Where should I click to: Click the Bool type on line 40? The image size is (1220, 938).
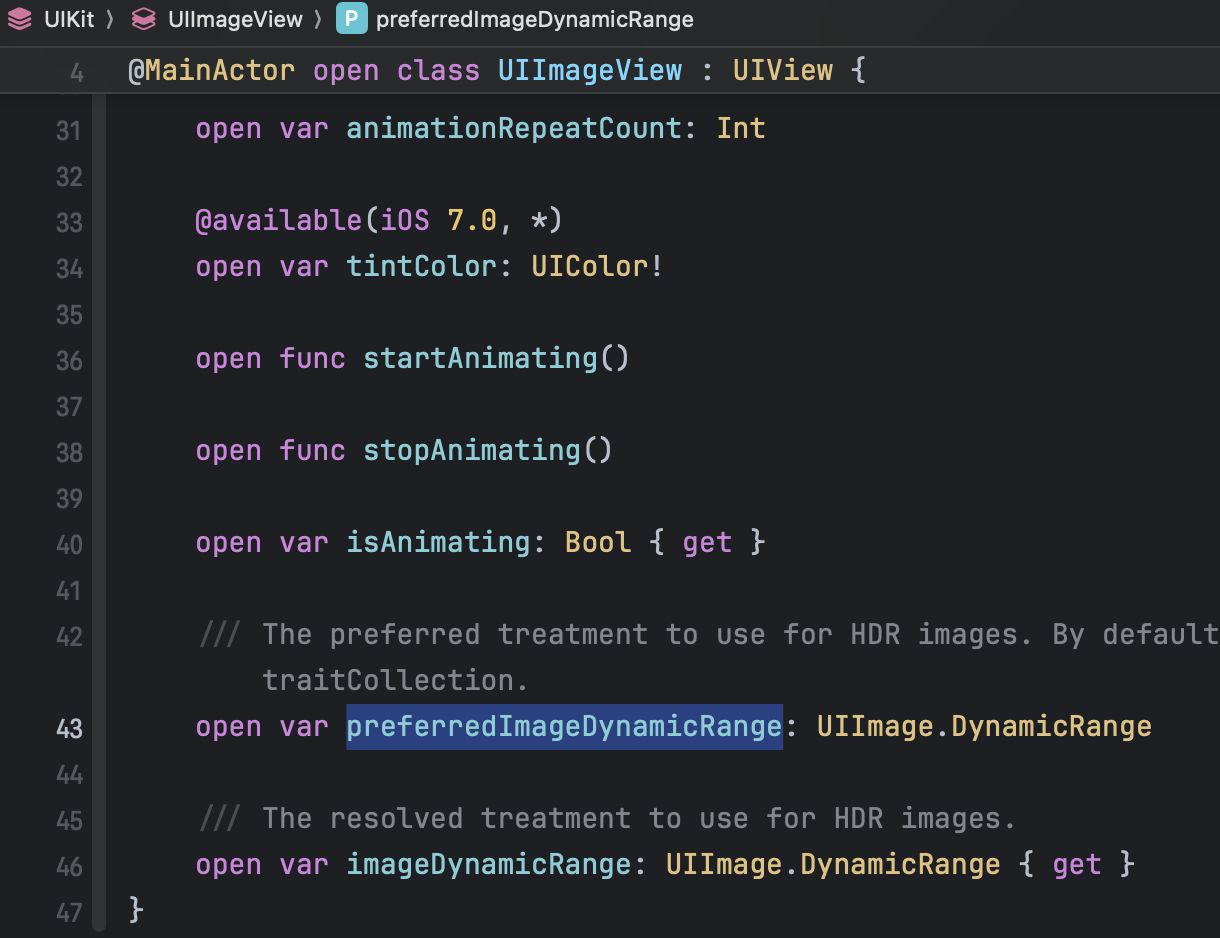pyautogui.click(x=598, y=542)
